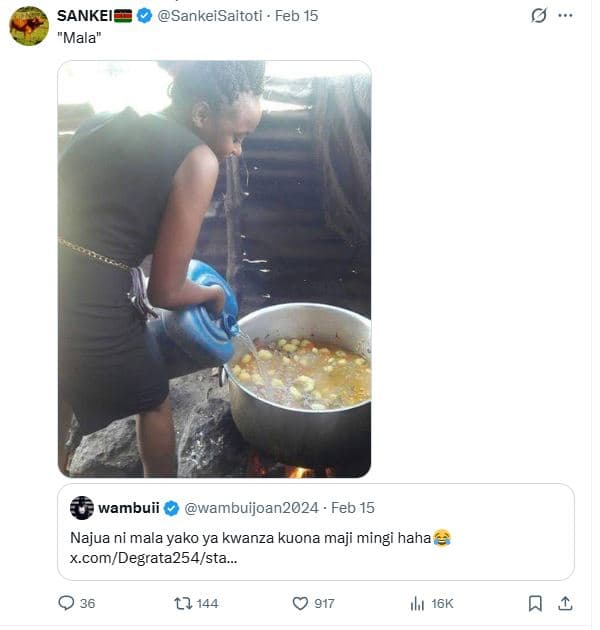Click wambuii's verified badge
This screenshot has width=600, height=630.
(x=171, y=507)
